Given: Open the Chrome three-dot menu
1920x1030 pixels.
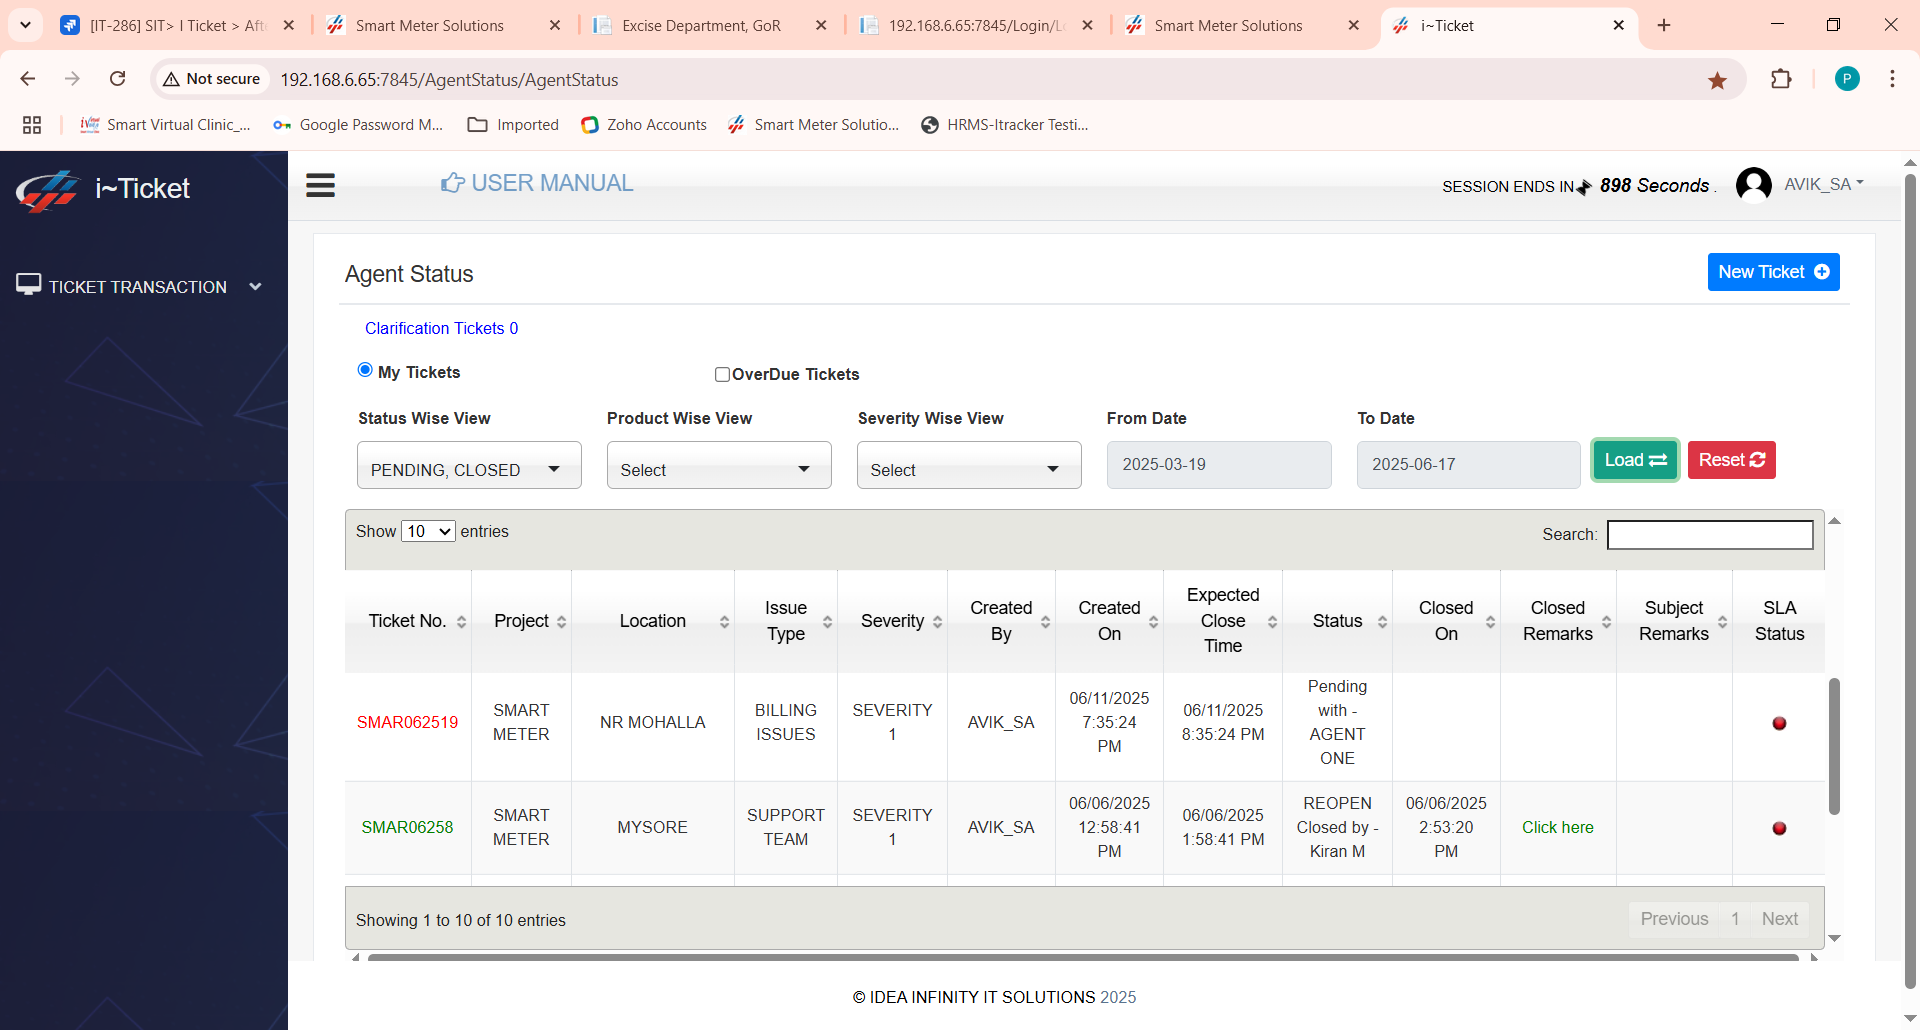Looking at the screenshot, I should (1892, 79).
